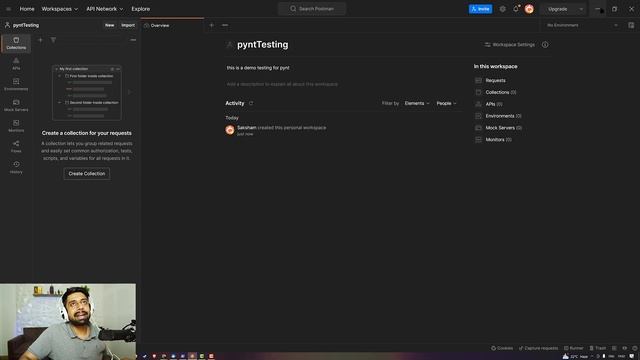The image size is (640, 360).
Task: Open the Mock Servers sidebar section
Action: [16, 105]
